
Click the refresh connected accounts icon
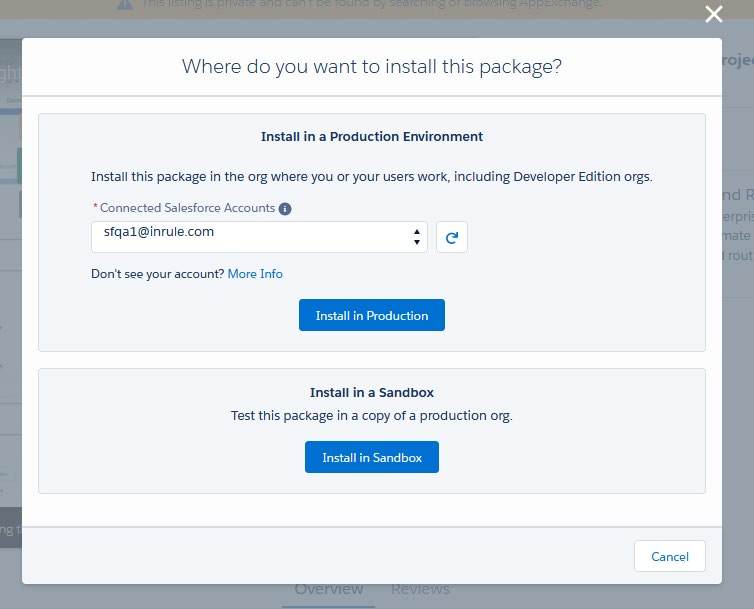452,237
